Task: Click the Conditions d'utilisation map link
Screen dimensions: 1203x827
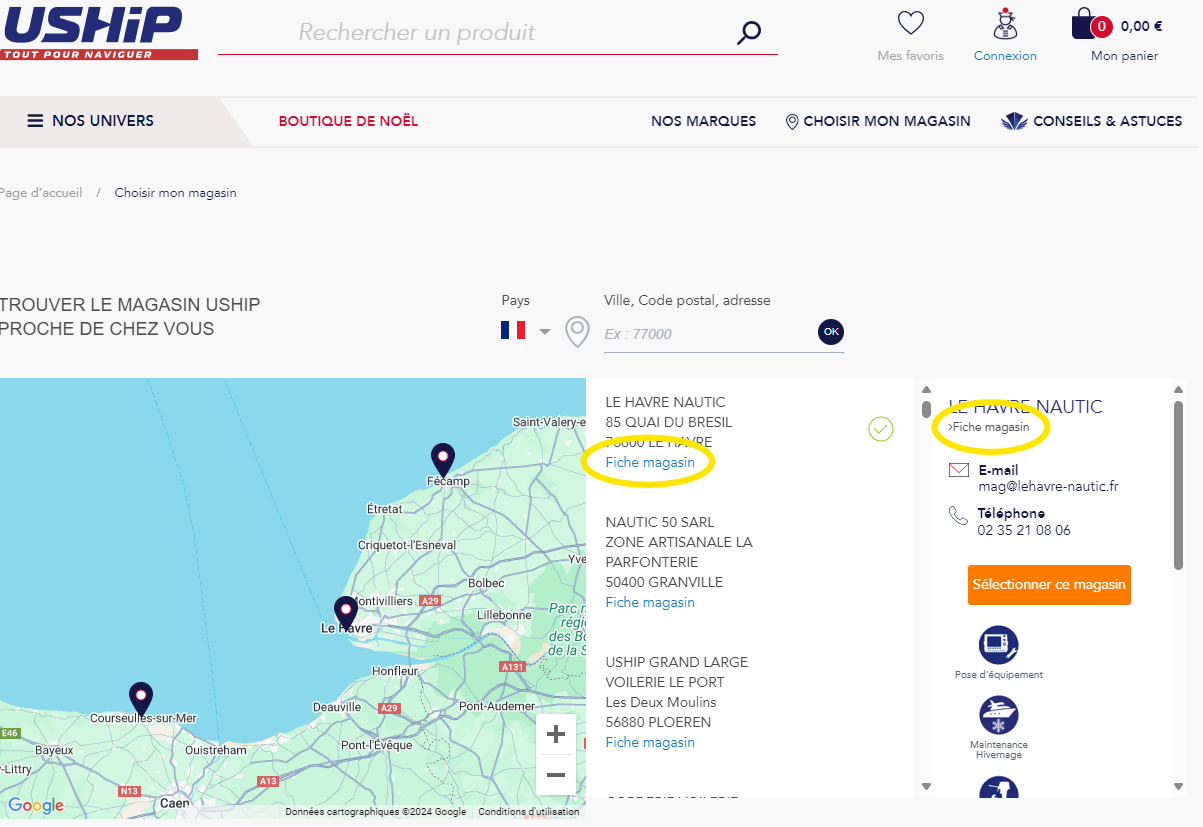Action: (529, 812)
